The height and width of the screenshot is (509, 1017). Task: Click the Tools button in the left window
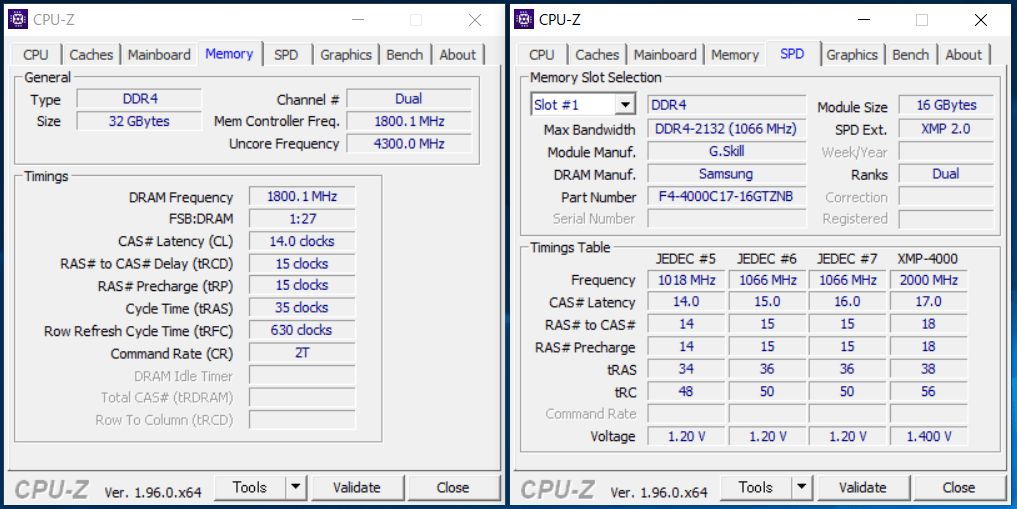click(x=250, y=487)
